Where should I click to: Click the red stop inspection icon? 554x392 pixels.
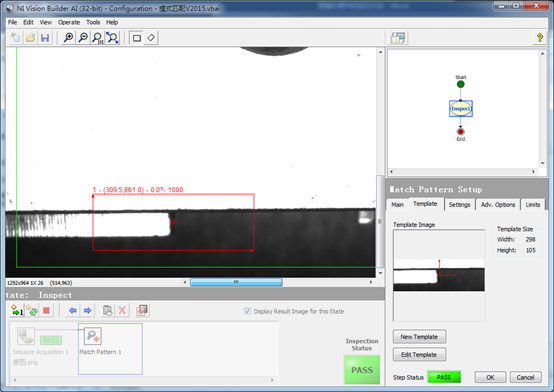[x=46, y=311]
